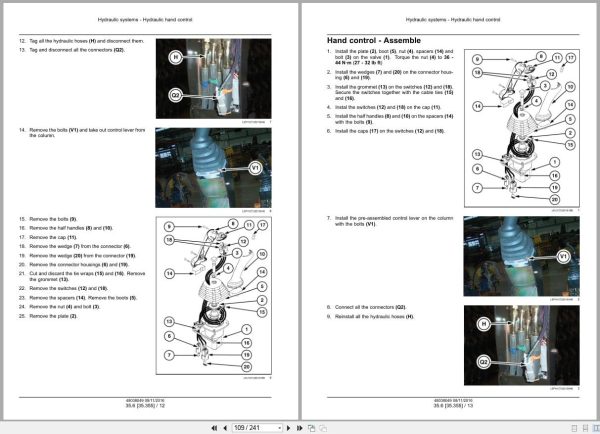This screenshot has width=600, height=434.
Task: Toggle two-page facing layout
Action: tap(596, 428)
